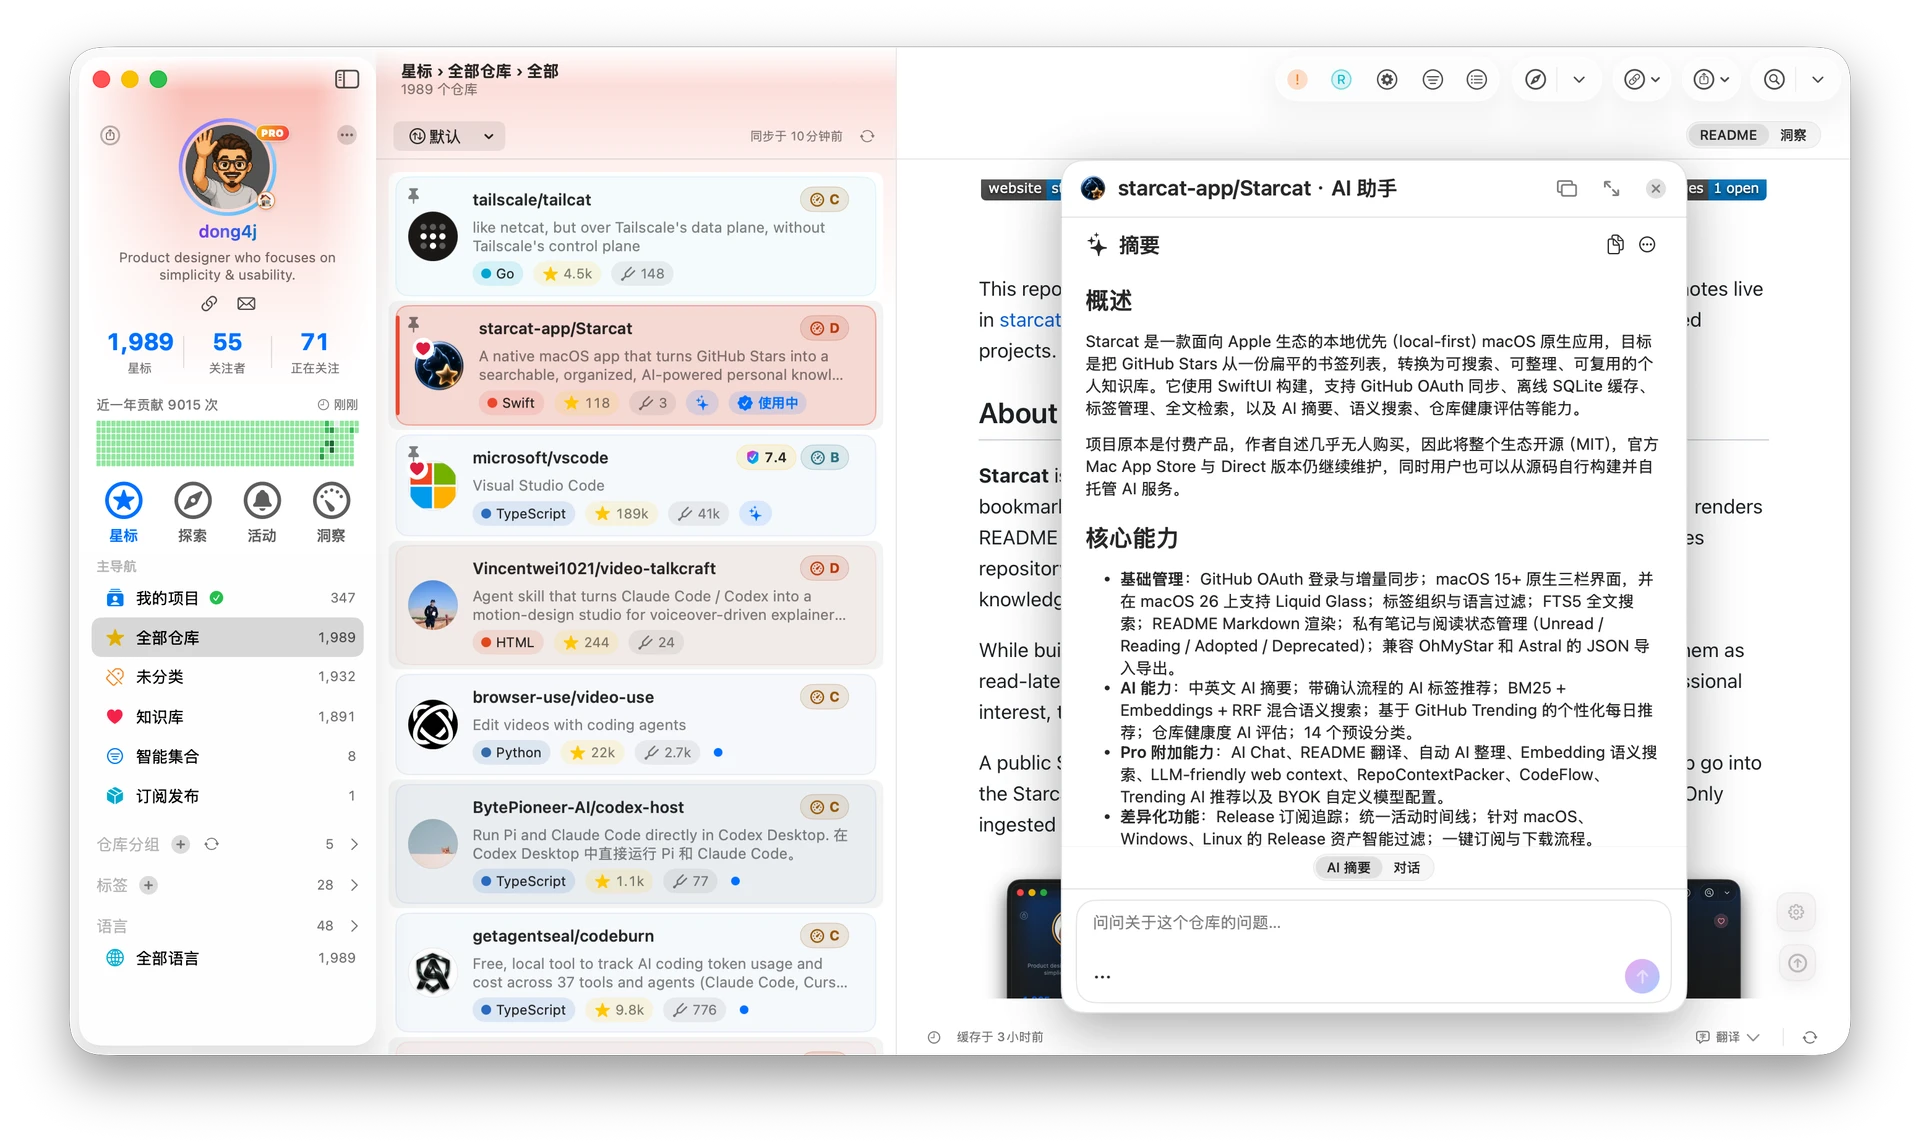Copy the AI summary with the copy icon
The image size is (1920, 1147).
pyautogui.click(x=1615, y=245)
